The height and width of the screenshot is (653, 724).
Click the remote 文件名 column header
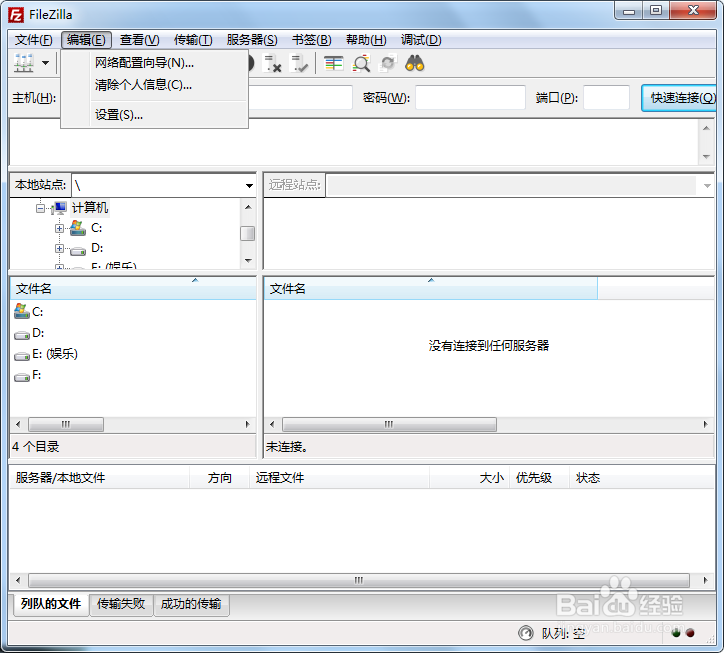coord(430,289)
